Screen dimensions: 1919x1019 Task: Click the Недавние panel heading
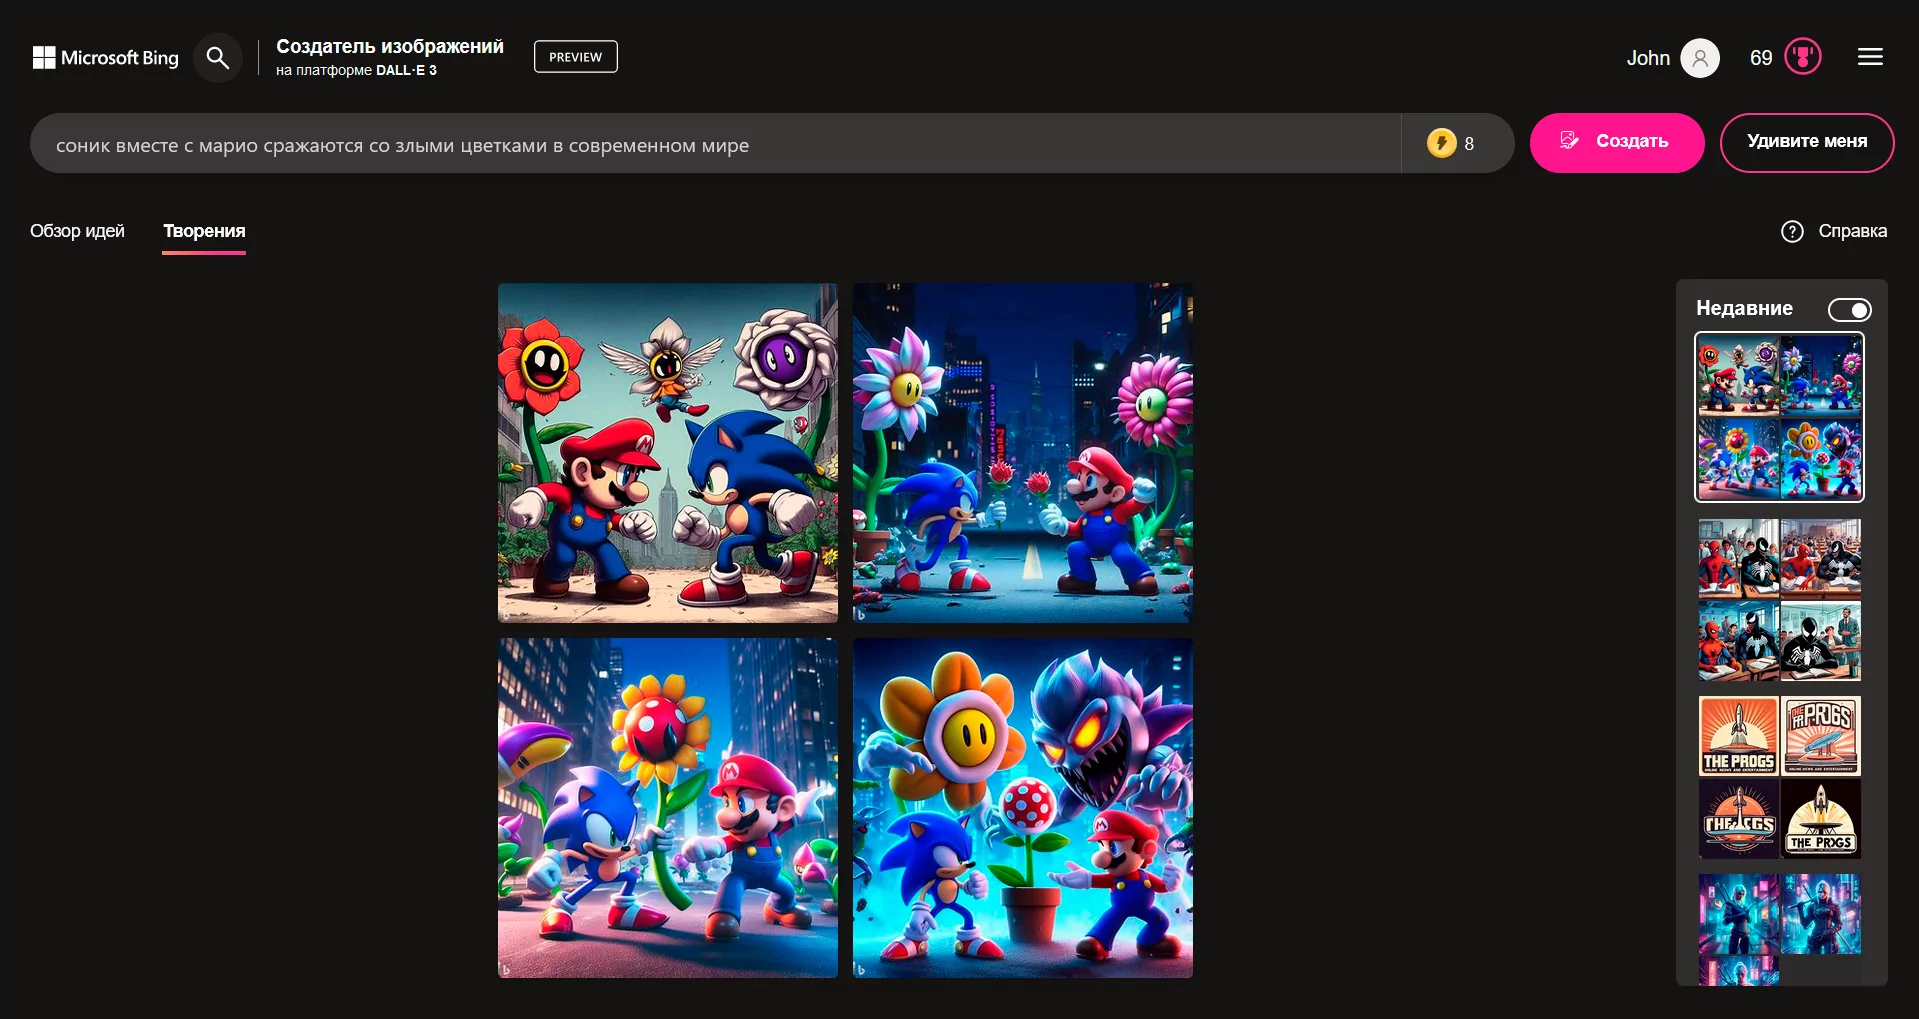click(1744, 308)
